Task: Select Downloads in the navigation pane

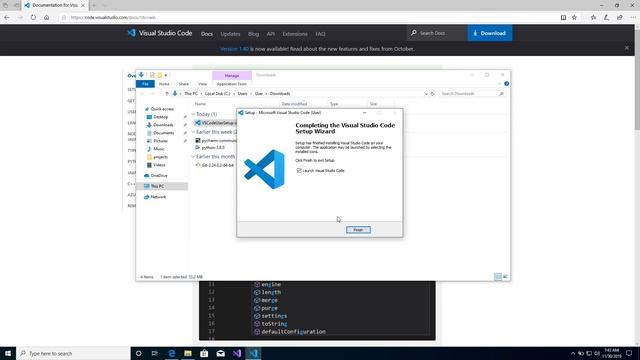Action: point(163,125)
